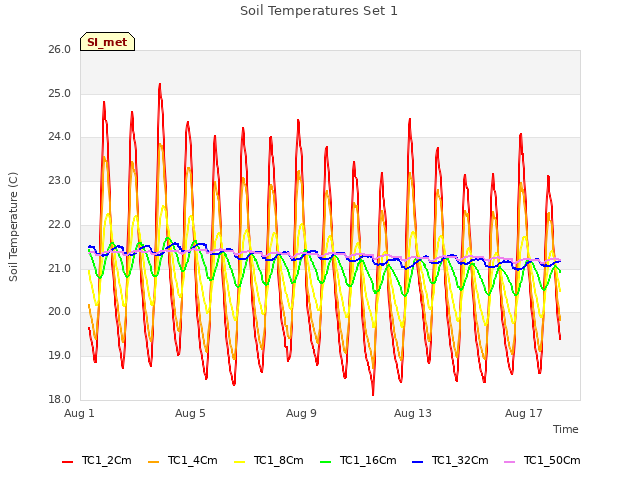Click the 26.0 y-axis tick label
The height and width of the screenshot is (480, 640).
[60, 49]
